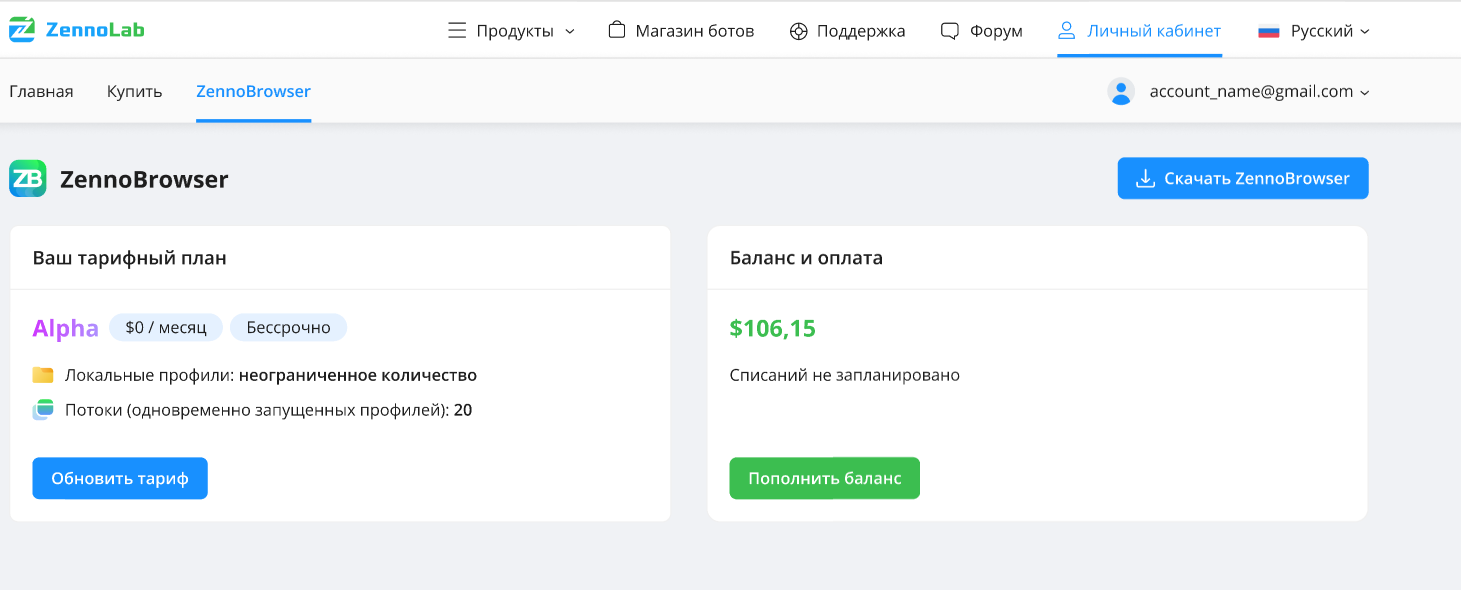The width and height of the screenshot is (1461, 590).
Task: Open the Личный кабинет menu item
Action: tap(1139, 31)
